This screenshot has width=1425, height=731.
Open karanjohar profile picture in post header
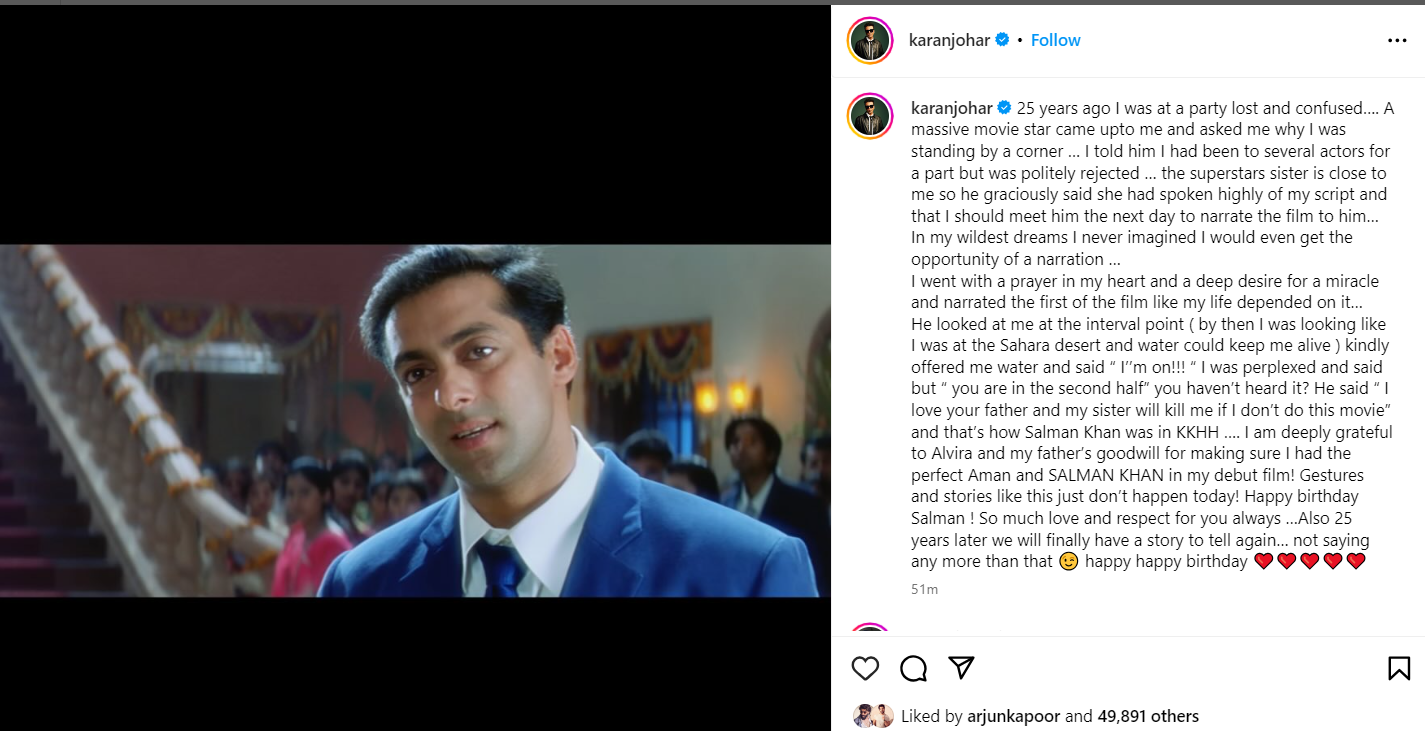click(x=870, y=41)
